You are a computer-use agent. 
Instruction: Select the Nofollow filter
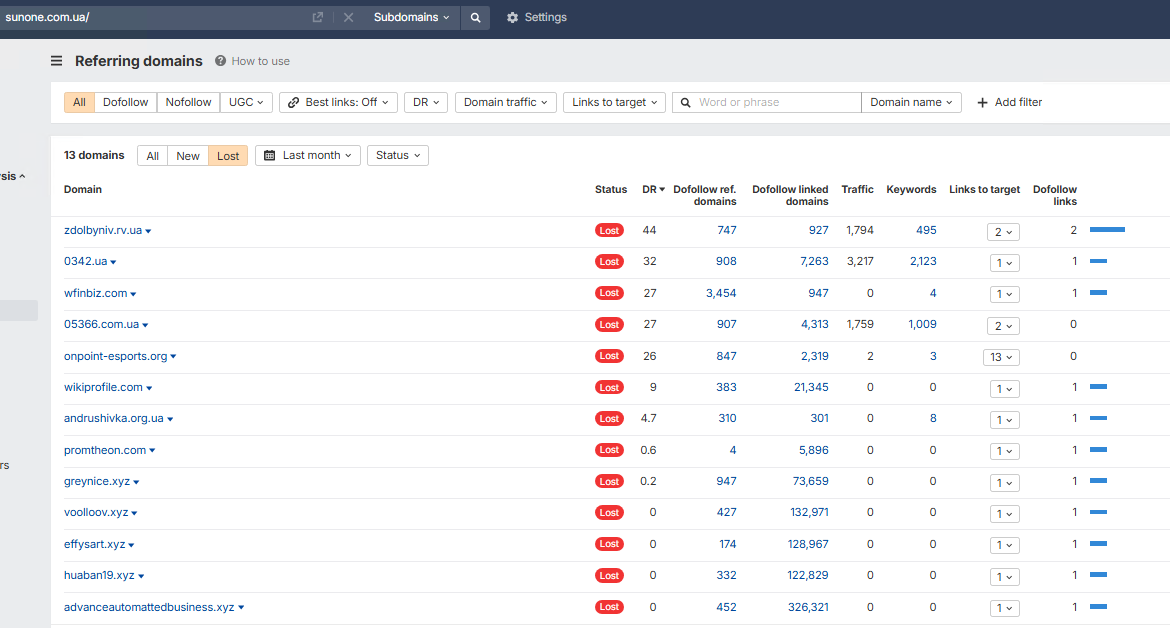pyautogui.click(x=188, y=102)
